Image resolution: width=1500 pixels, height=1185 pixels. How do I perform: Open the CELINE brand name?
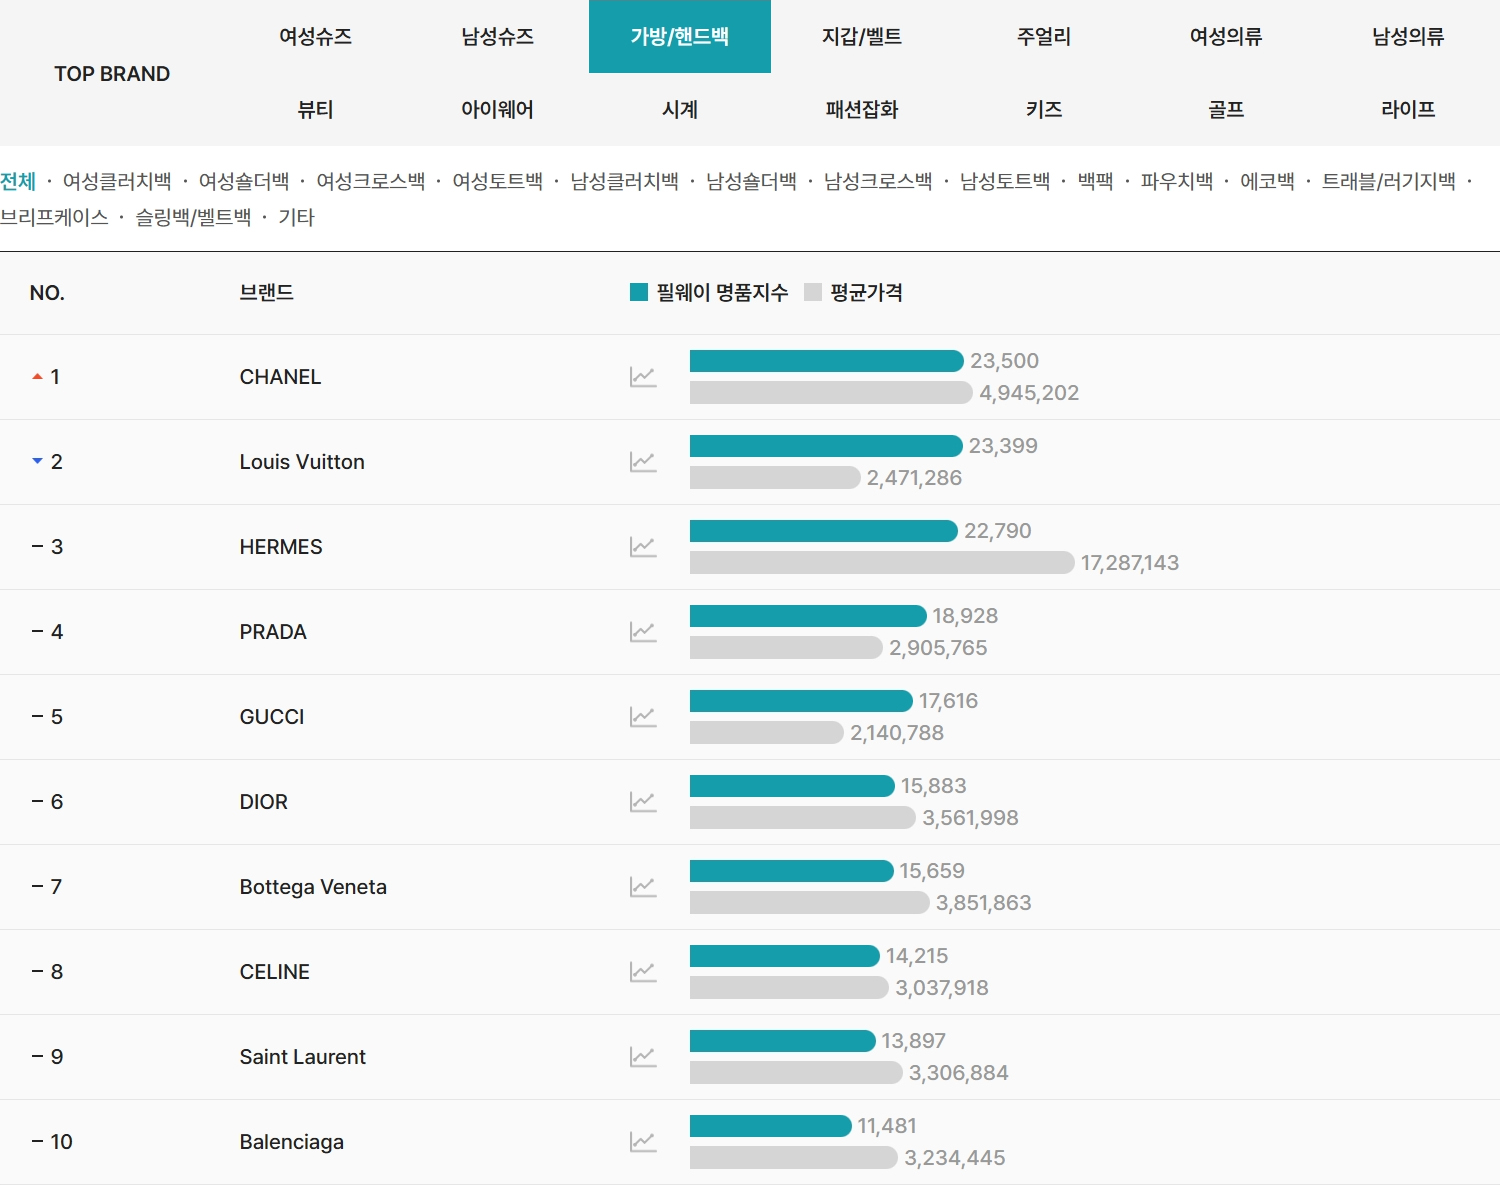click(x=275, y=972)
